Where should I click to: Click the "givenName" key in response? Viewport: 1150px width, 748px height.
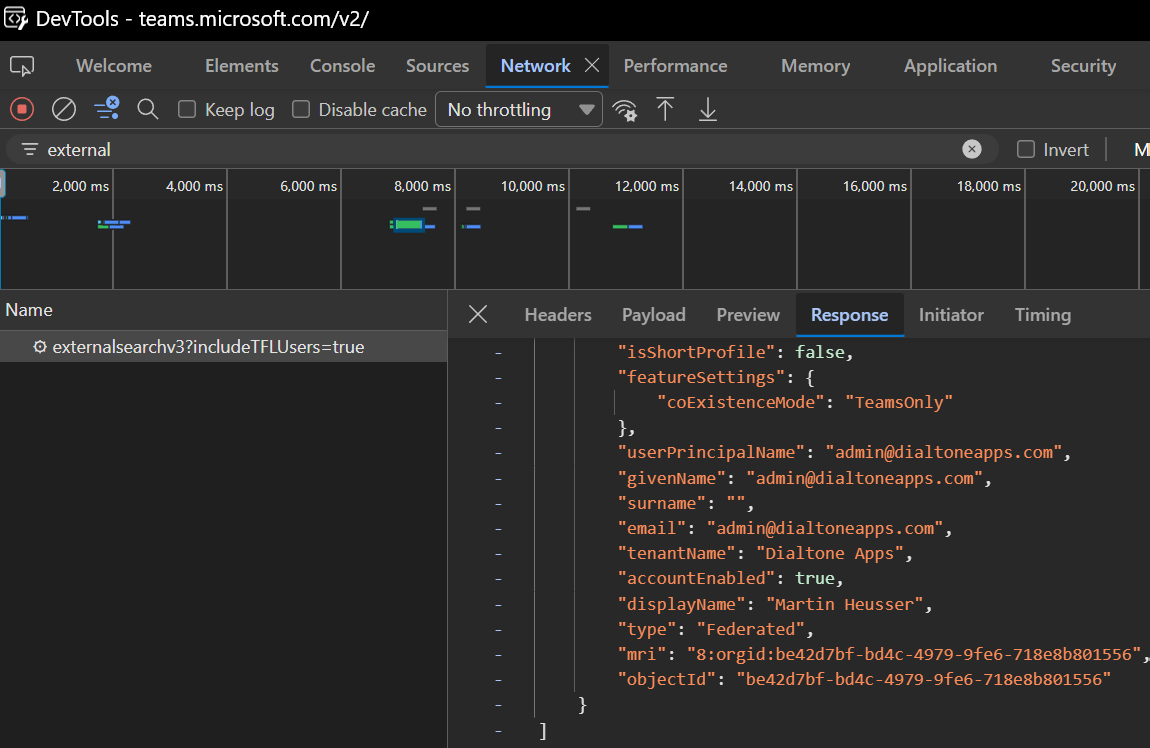pyautogui.click(x=672, y=478)
